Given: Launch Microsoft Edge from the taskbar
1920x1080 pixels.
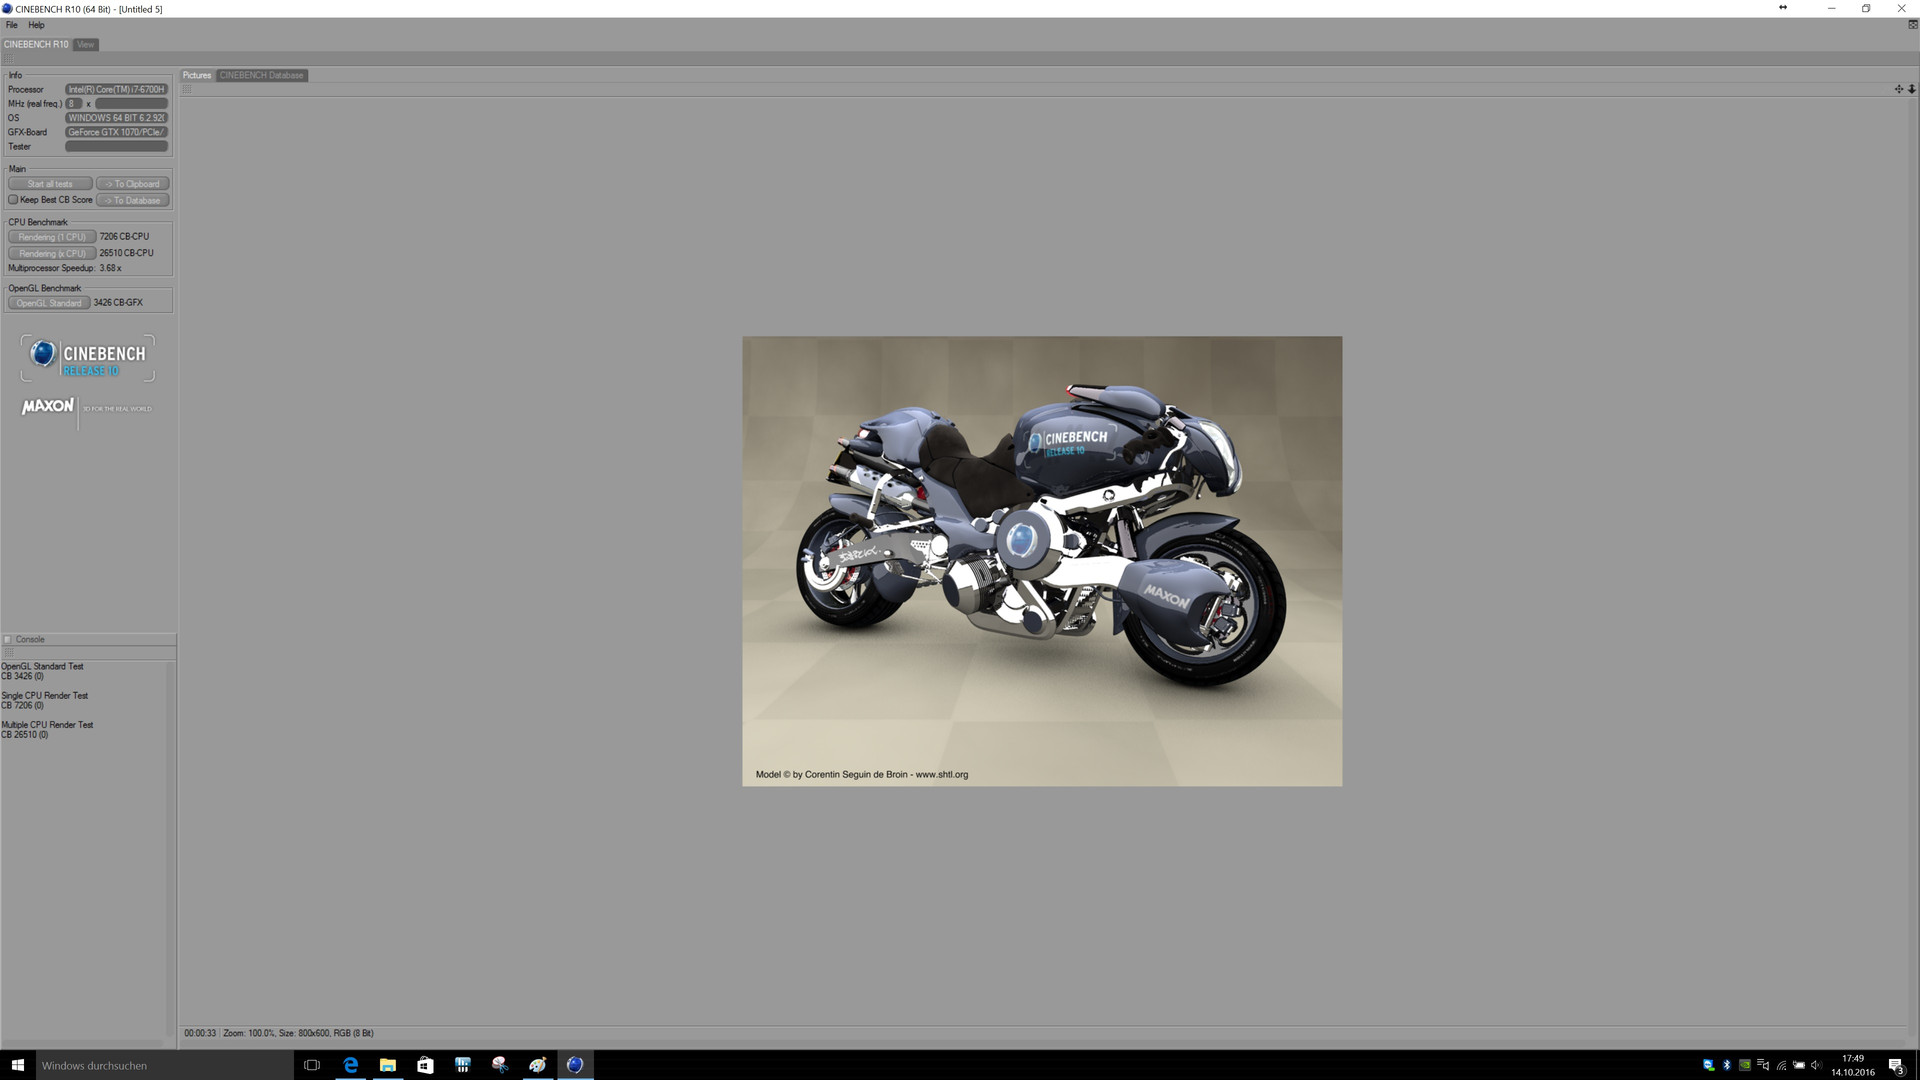Looking at the screenshot, I should coord(350,1065).
